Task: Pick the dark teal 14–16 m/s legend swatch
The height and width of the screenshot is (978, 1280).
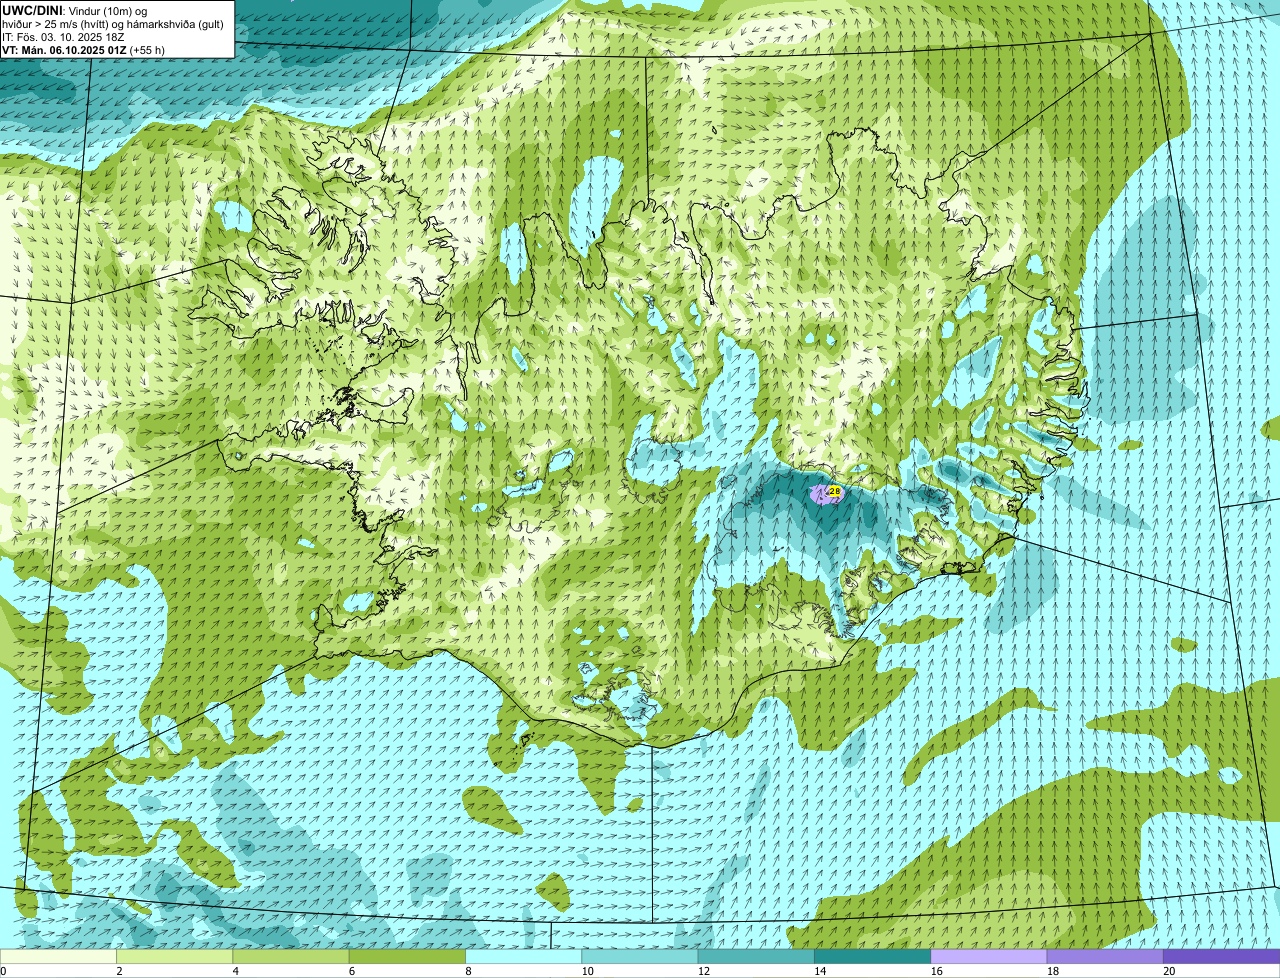Action: pyautogui.click(x=872, y=956)
